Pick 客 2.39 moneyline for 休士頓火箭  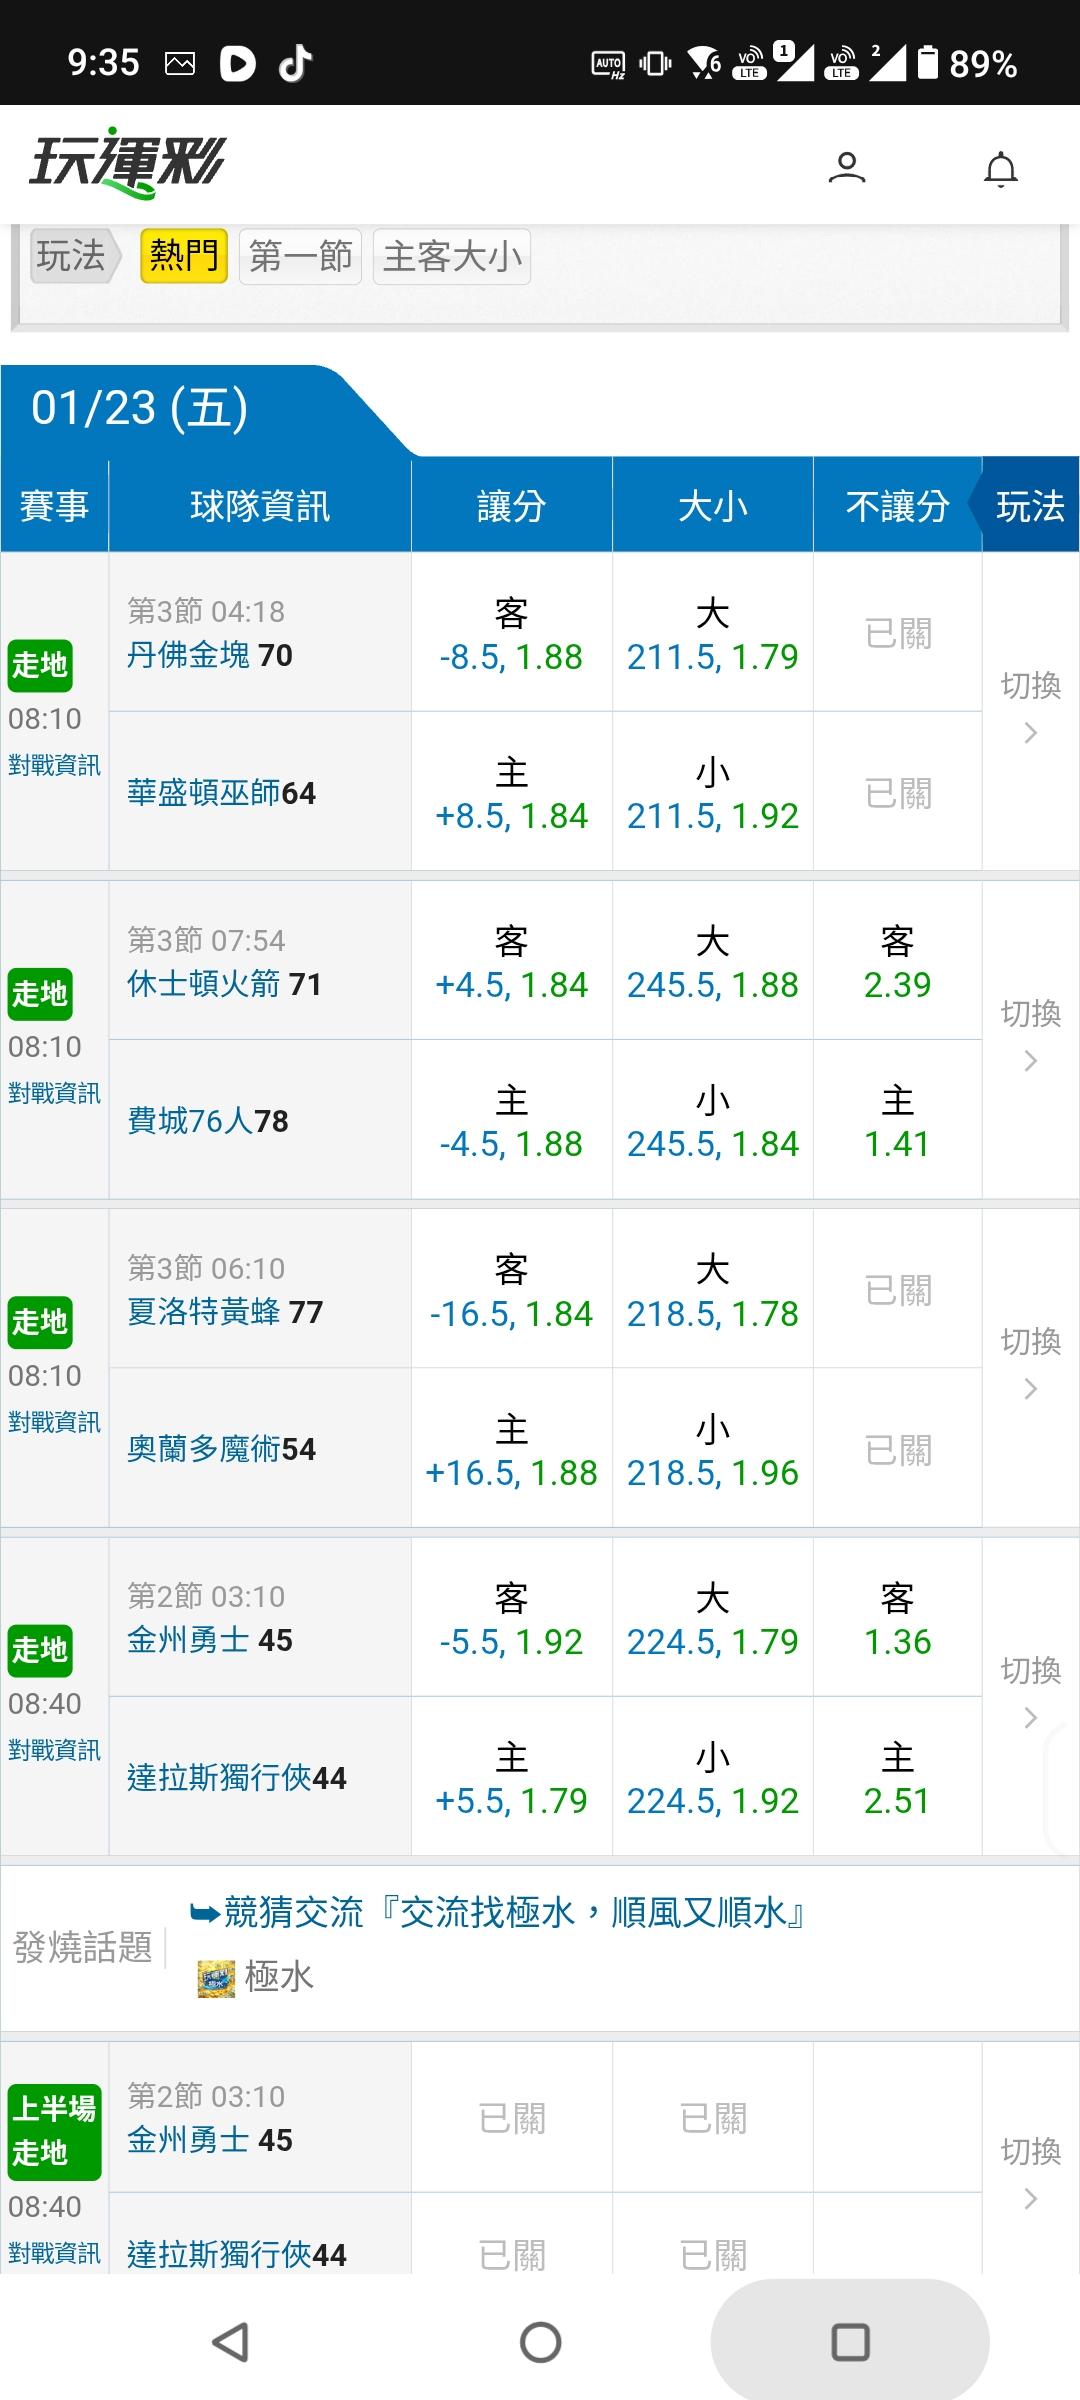(897, 962)
